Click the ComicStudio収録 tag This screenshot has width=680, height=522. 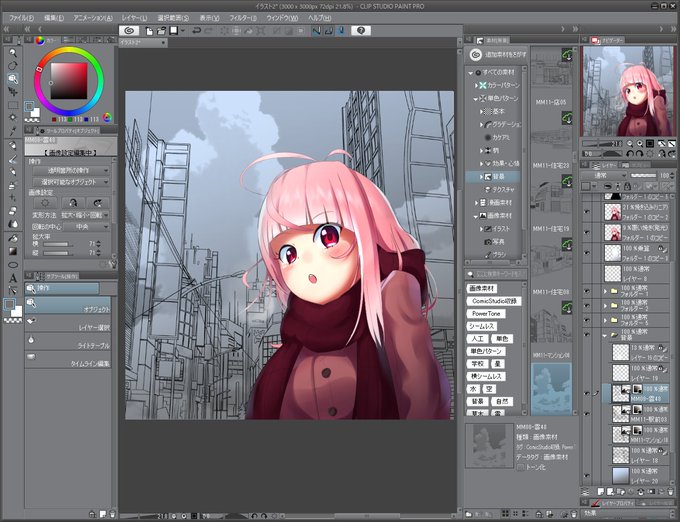(494, 301)
